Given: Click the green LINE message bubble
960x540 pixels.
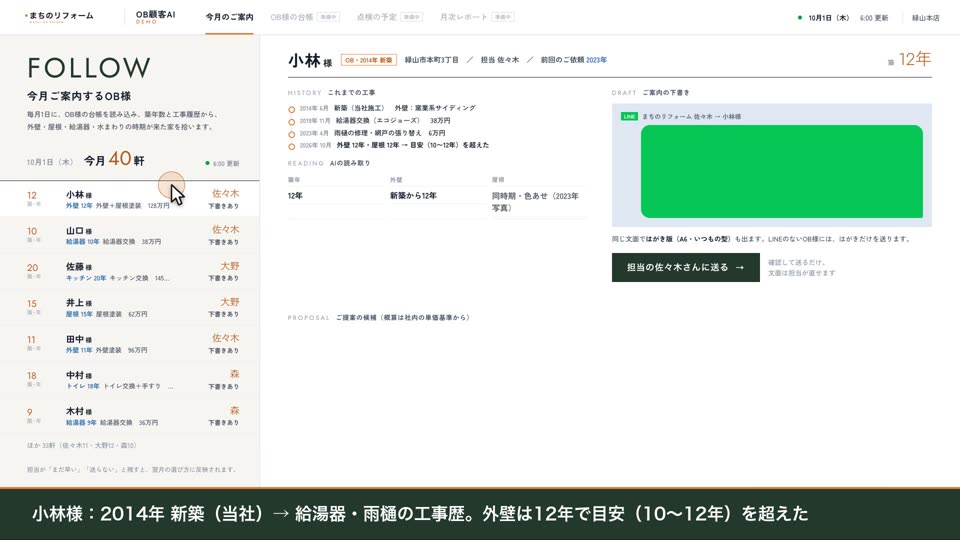Looking at the screenshot, I should pyautogui.click(x=782, y=171).
